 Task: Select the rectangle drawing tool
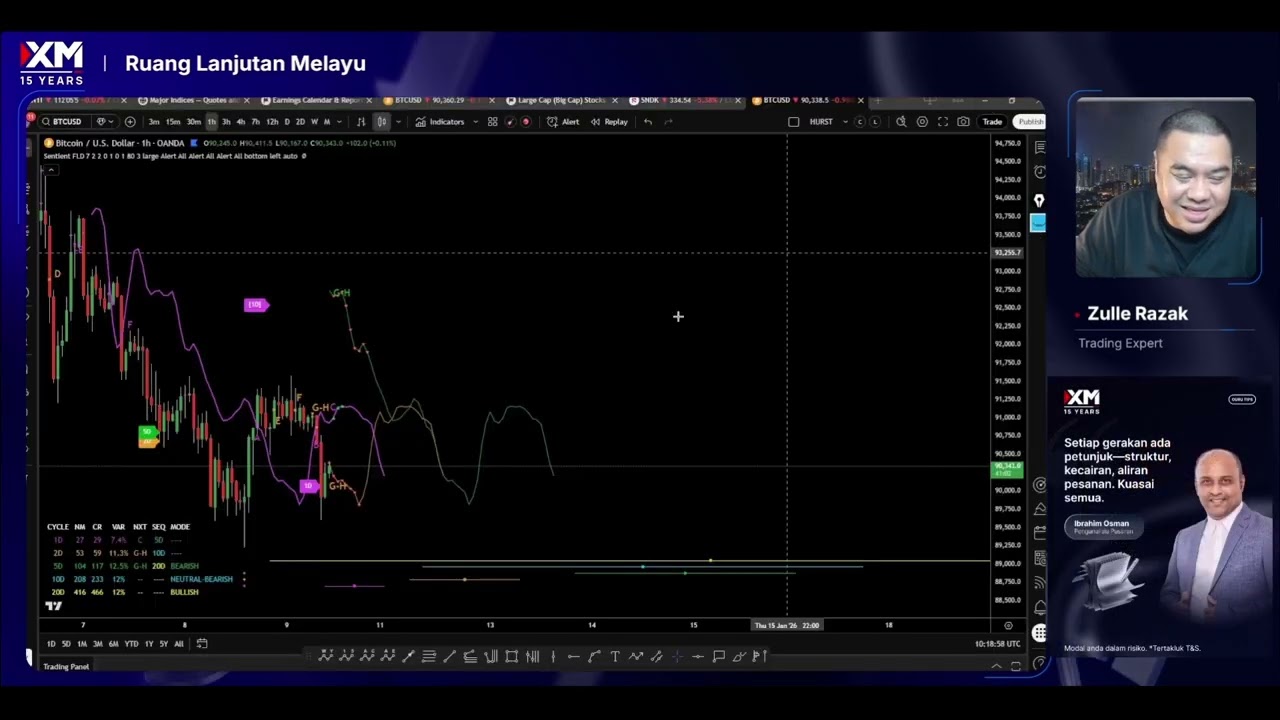(x=511, y=656)
